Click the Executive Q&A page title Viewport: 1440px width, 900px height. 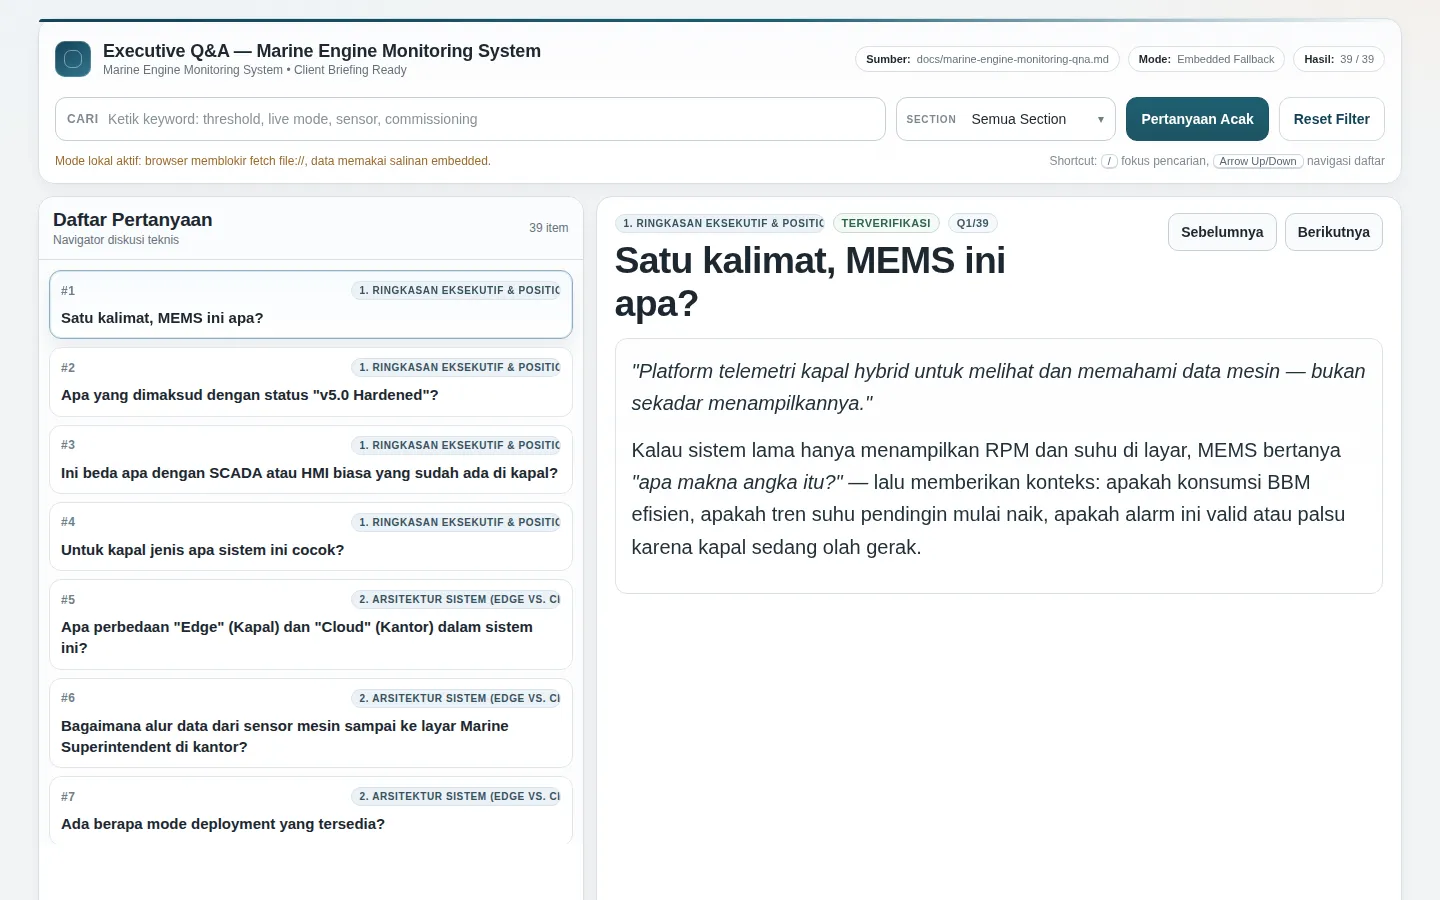tap(322, 51)
